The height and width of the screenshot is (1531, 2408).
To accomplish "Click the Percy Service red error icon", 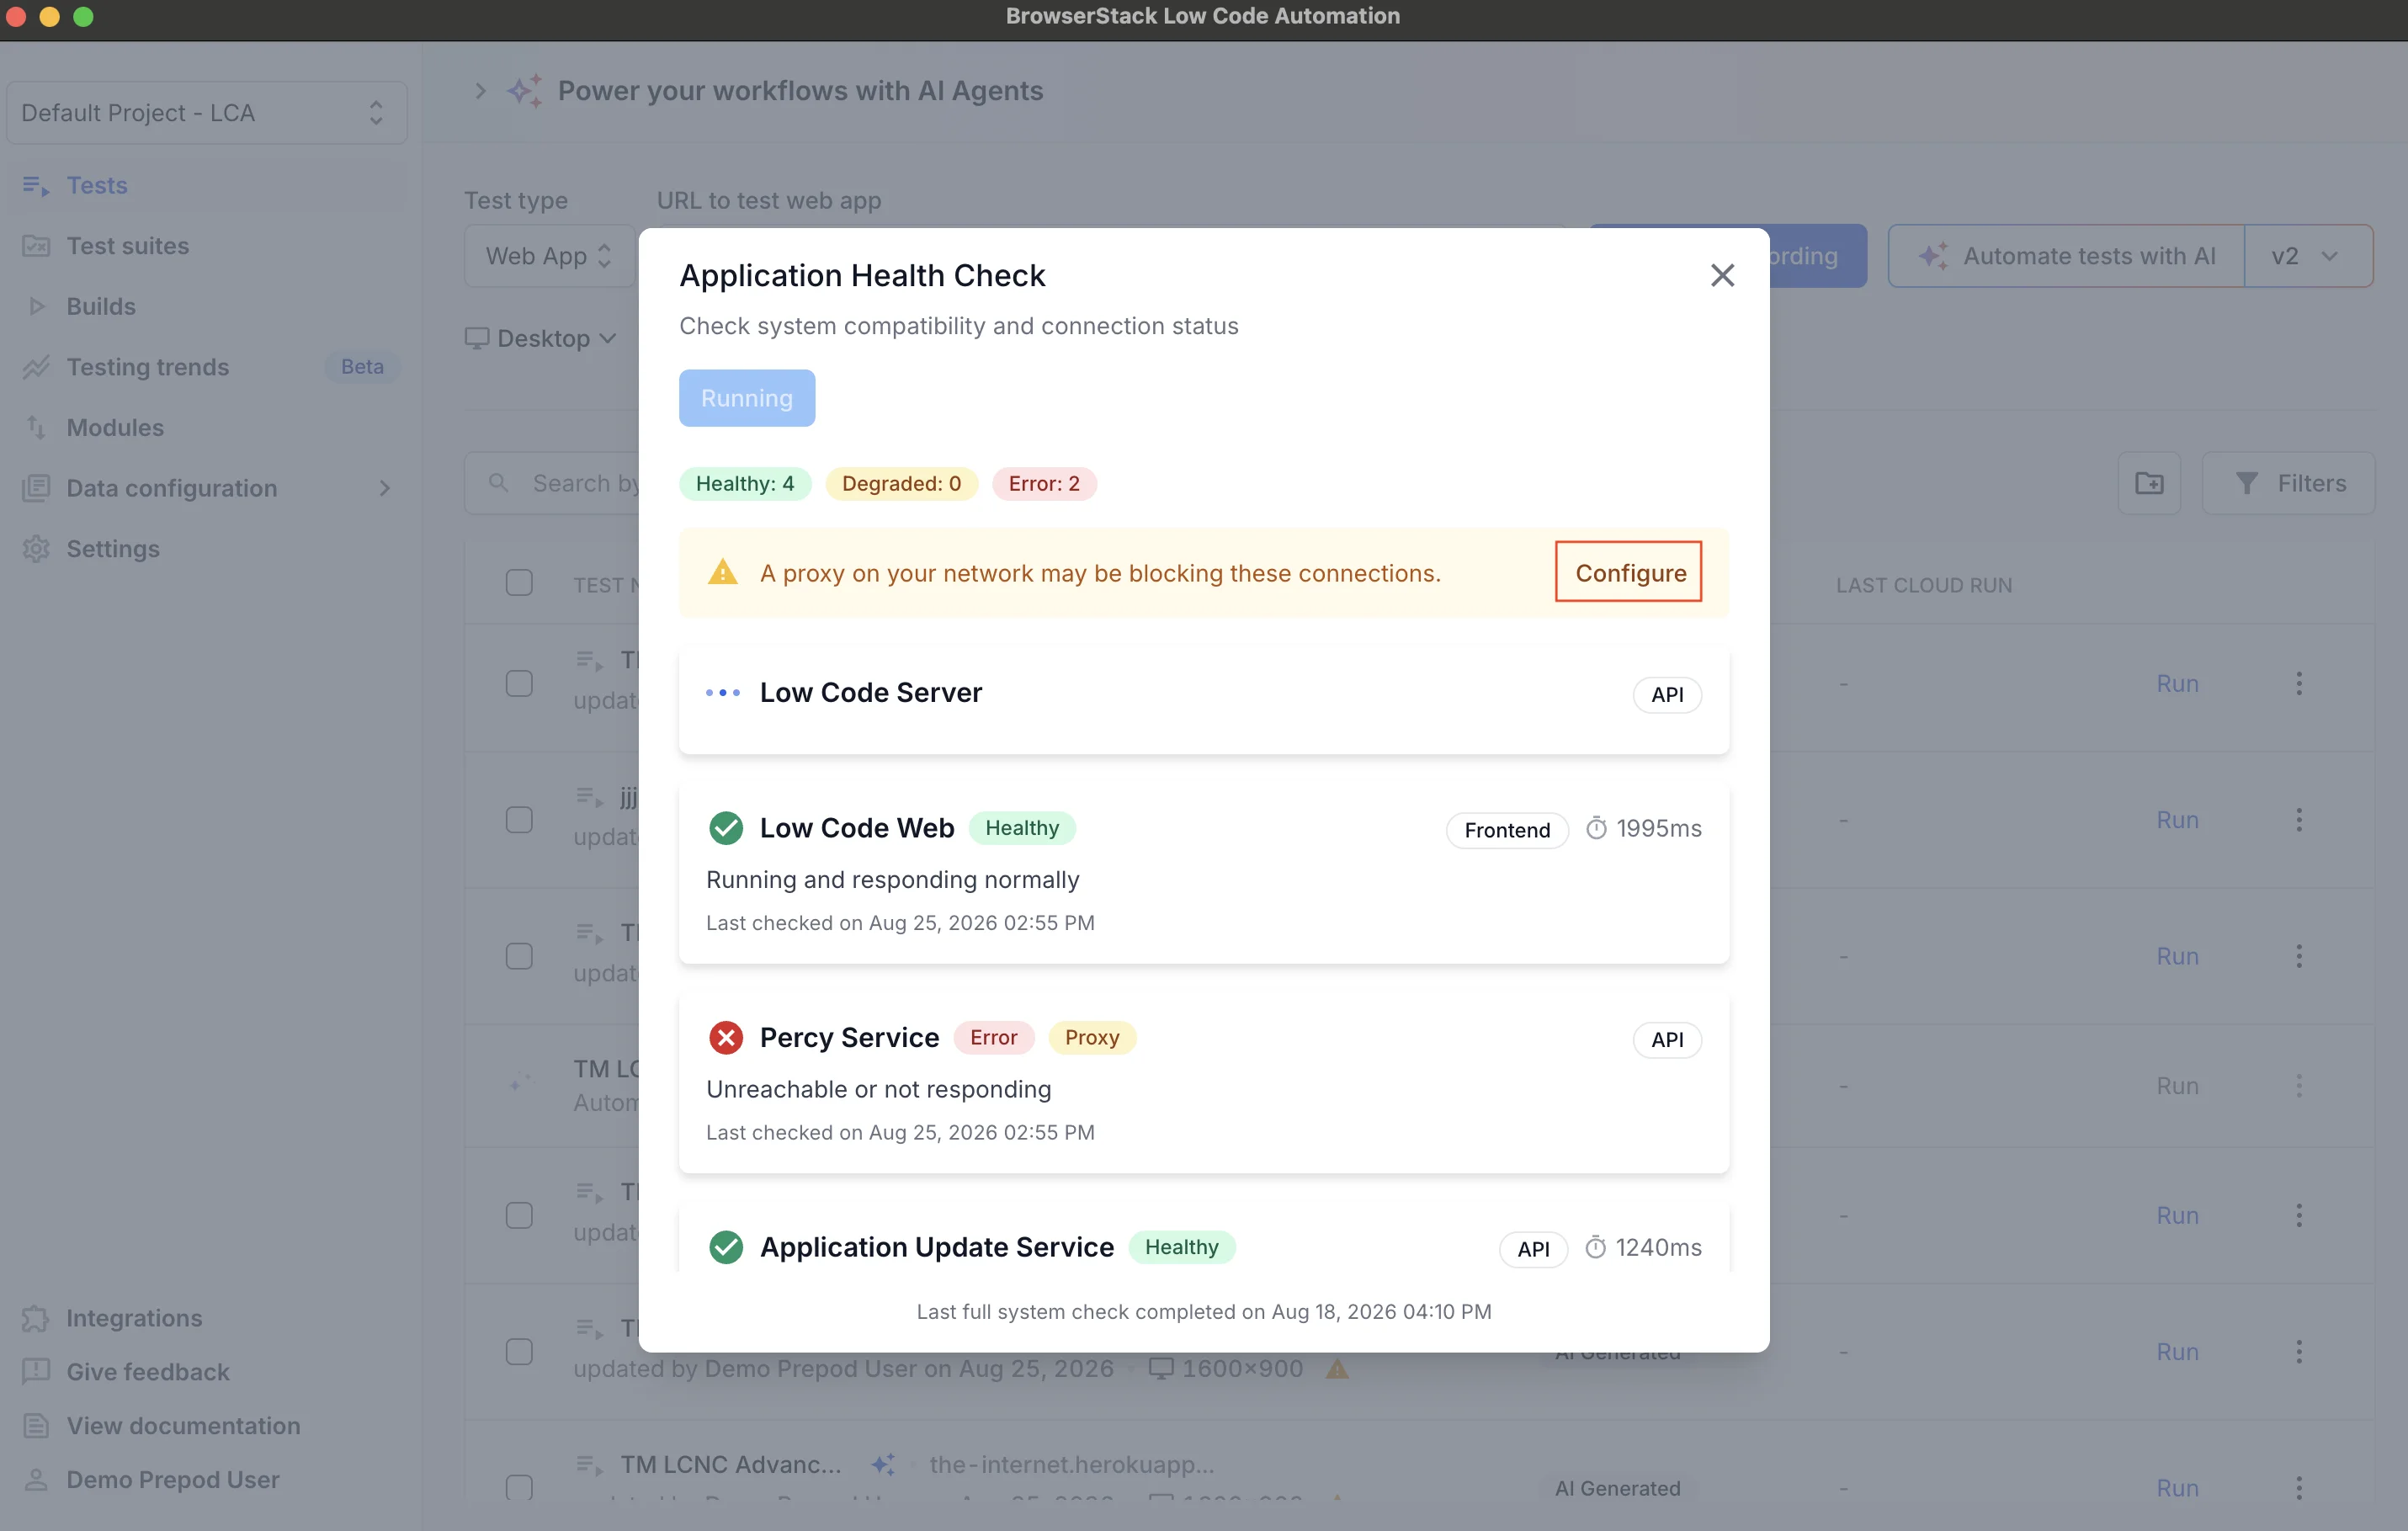I will click(x=726, y=1038).
